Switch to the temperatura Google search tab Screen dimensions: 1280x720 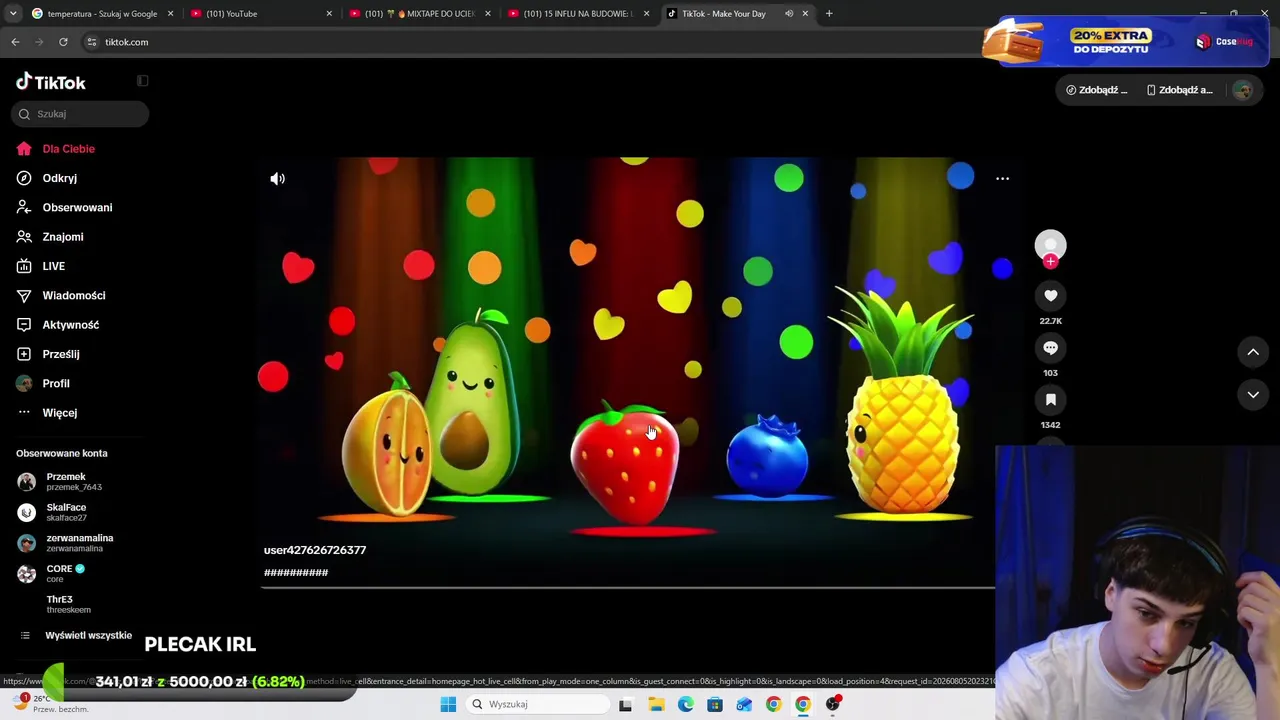[x=103, y=14]
